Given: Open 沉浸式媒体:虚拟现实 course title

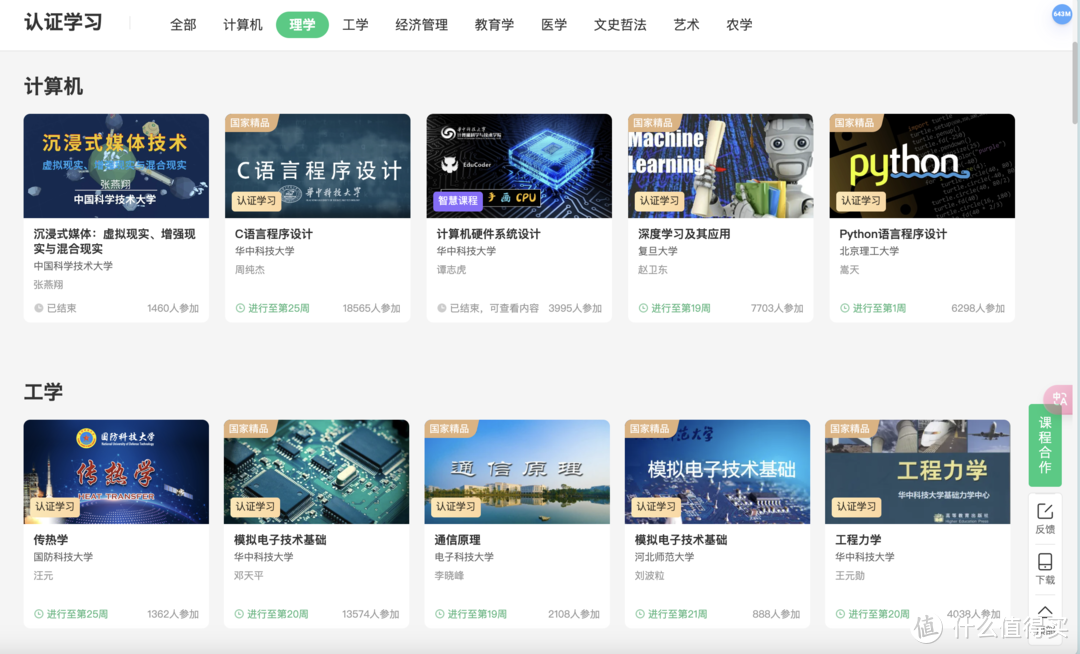Looking at the screenshot, I should (x=114, y=242).
